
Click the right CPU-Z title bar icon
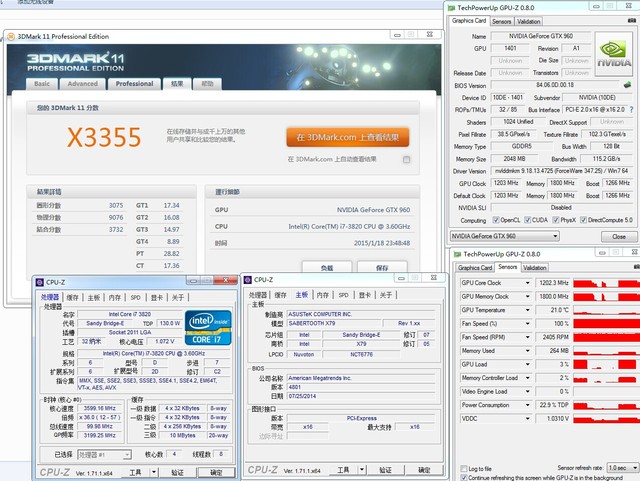(x=248, y=280)
